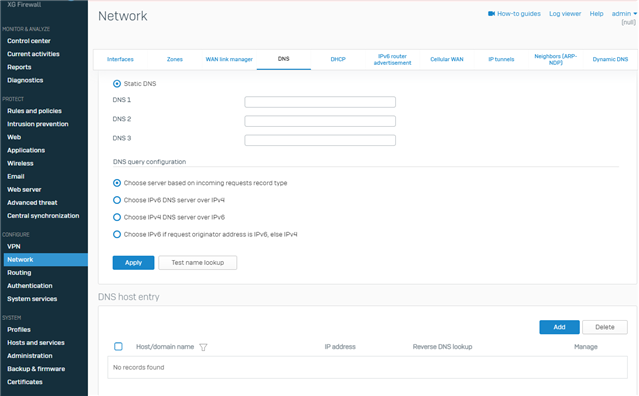The width and height of the screenshot is (639, 396).
Task: Click the DNS 3 input field
Action: click(320, 140)
